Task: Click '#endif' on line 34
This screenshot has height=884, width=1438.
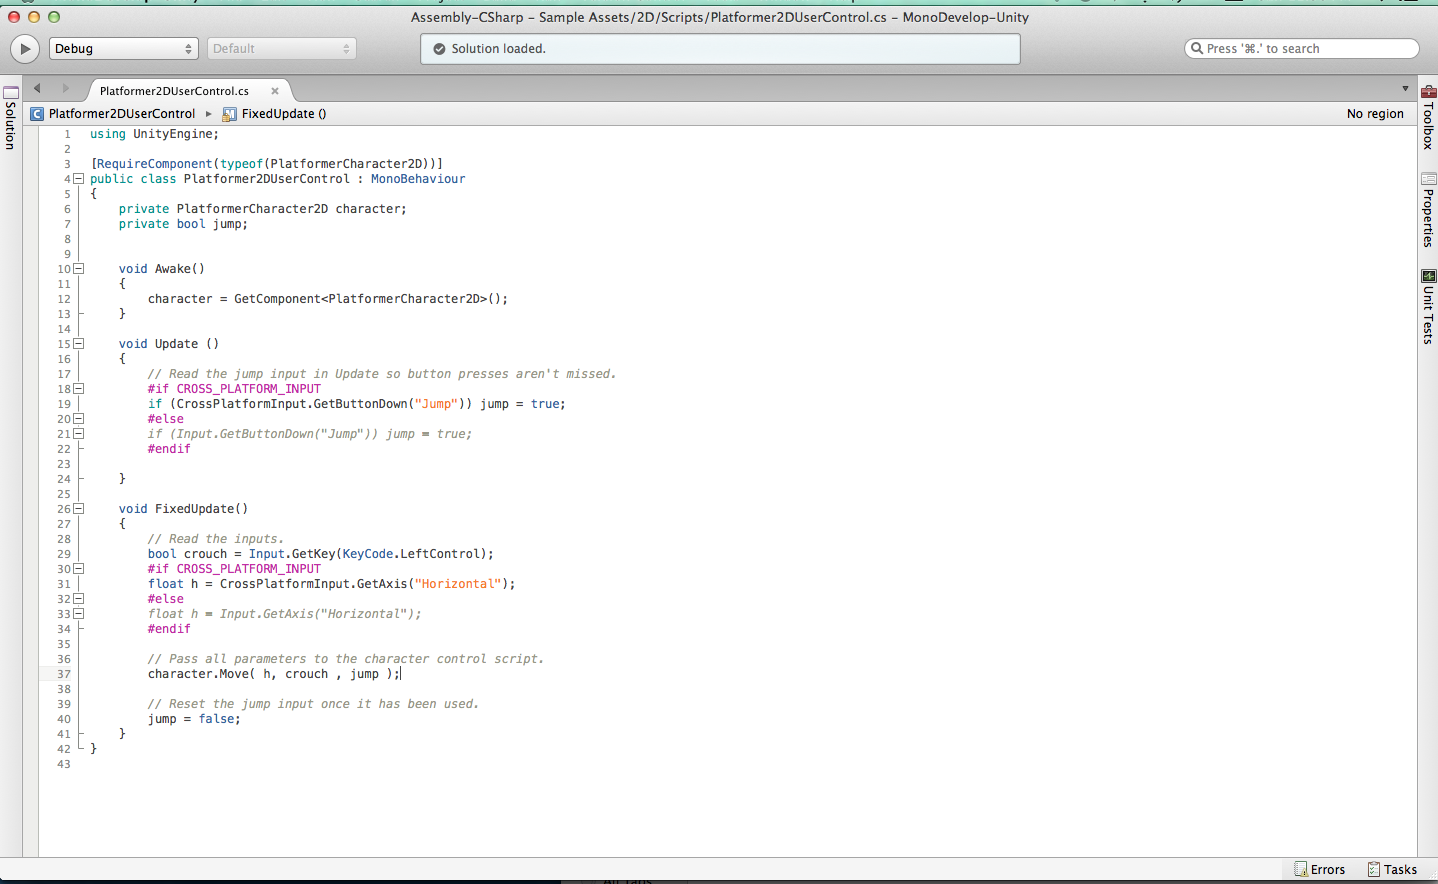Action: [169, 629]
